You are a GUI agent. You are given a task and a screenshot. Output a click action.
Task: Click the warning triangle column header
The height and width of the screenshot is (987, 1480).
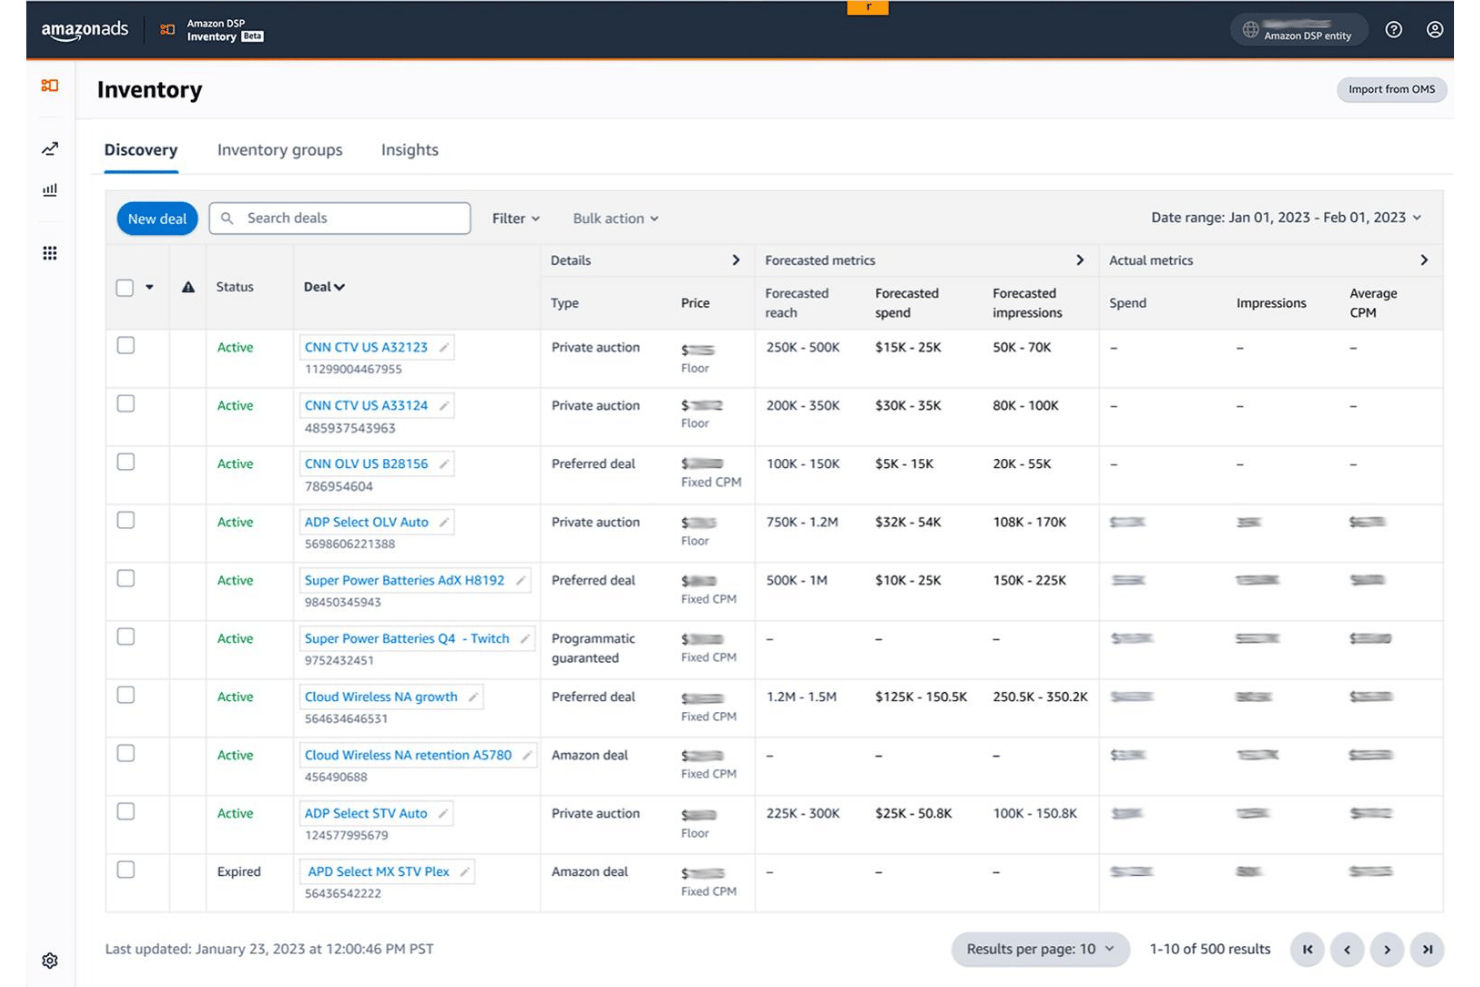point(188,287)
